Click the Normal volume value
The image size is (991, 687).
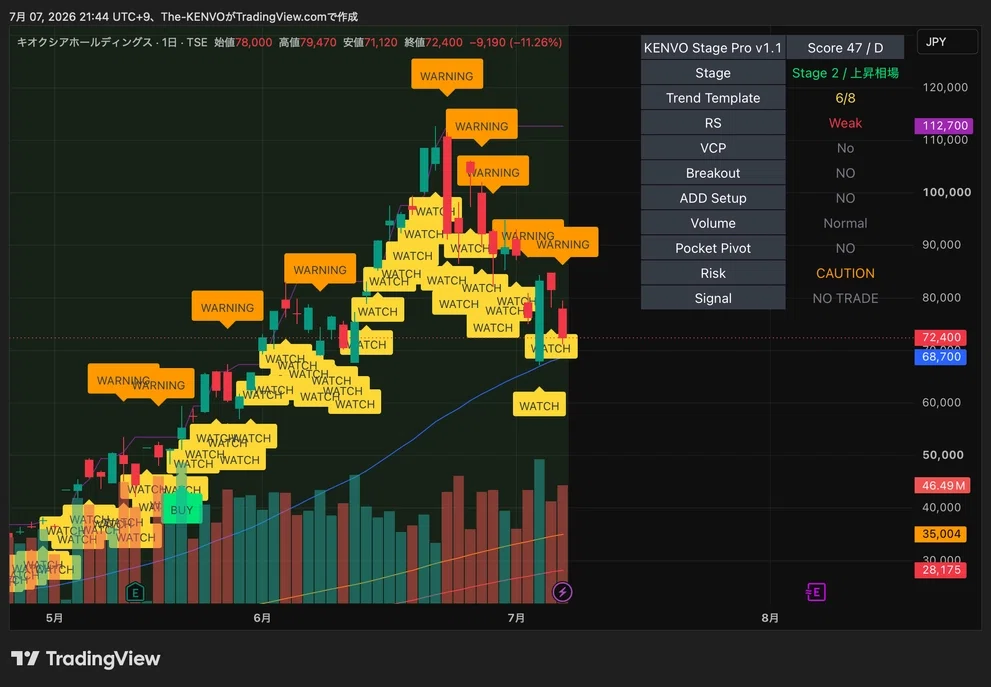[845, 223]
